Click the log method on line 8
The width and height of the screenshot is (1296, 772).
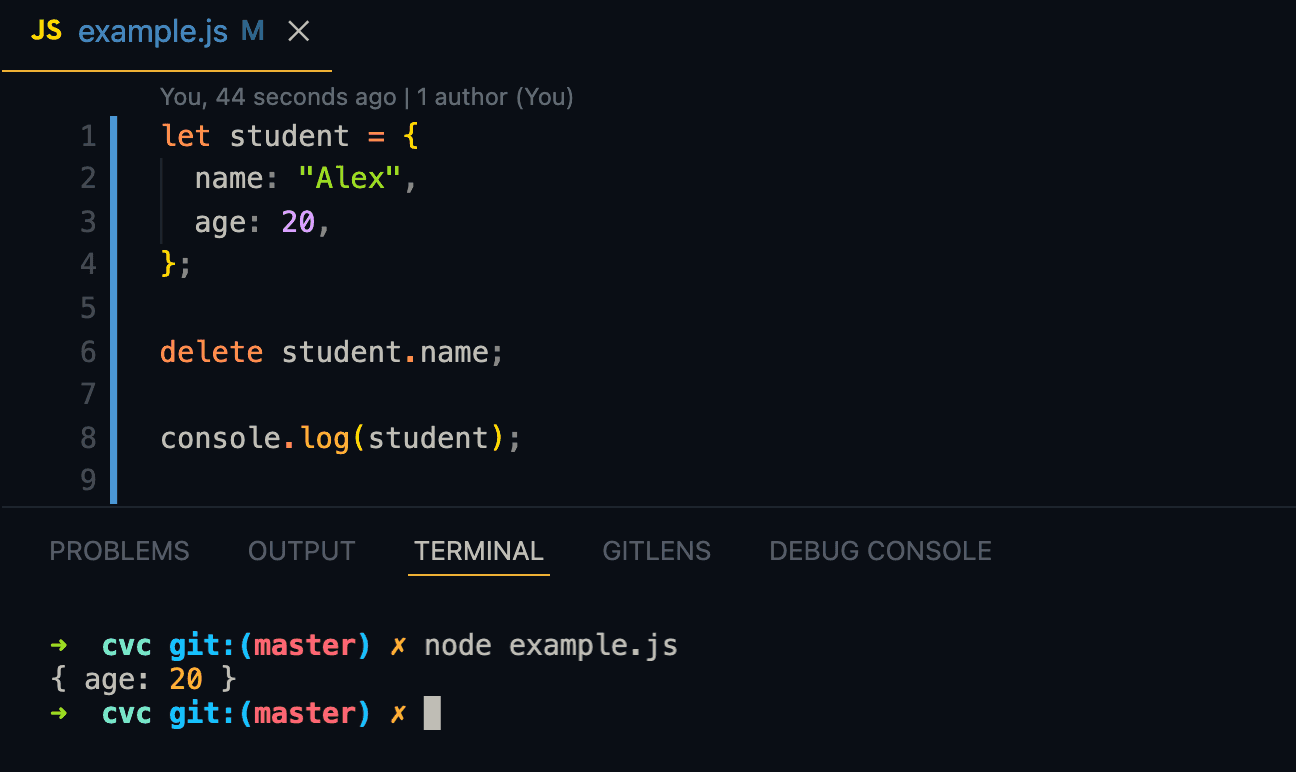pyautogui.click(x=324, y=438)
